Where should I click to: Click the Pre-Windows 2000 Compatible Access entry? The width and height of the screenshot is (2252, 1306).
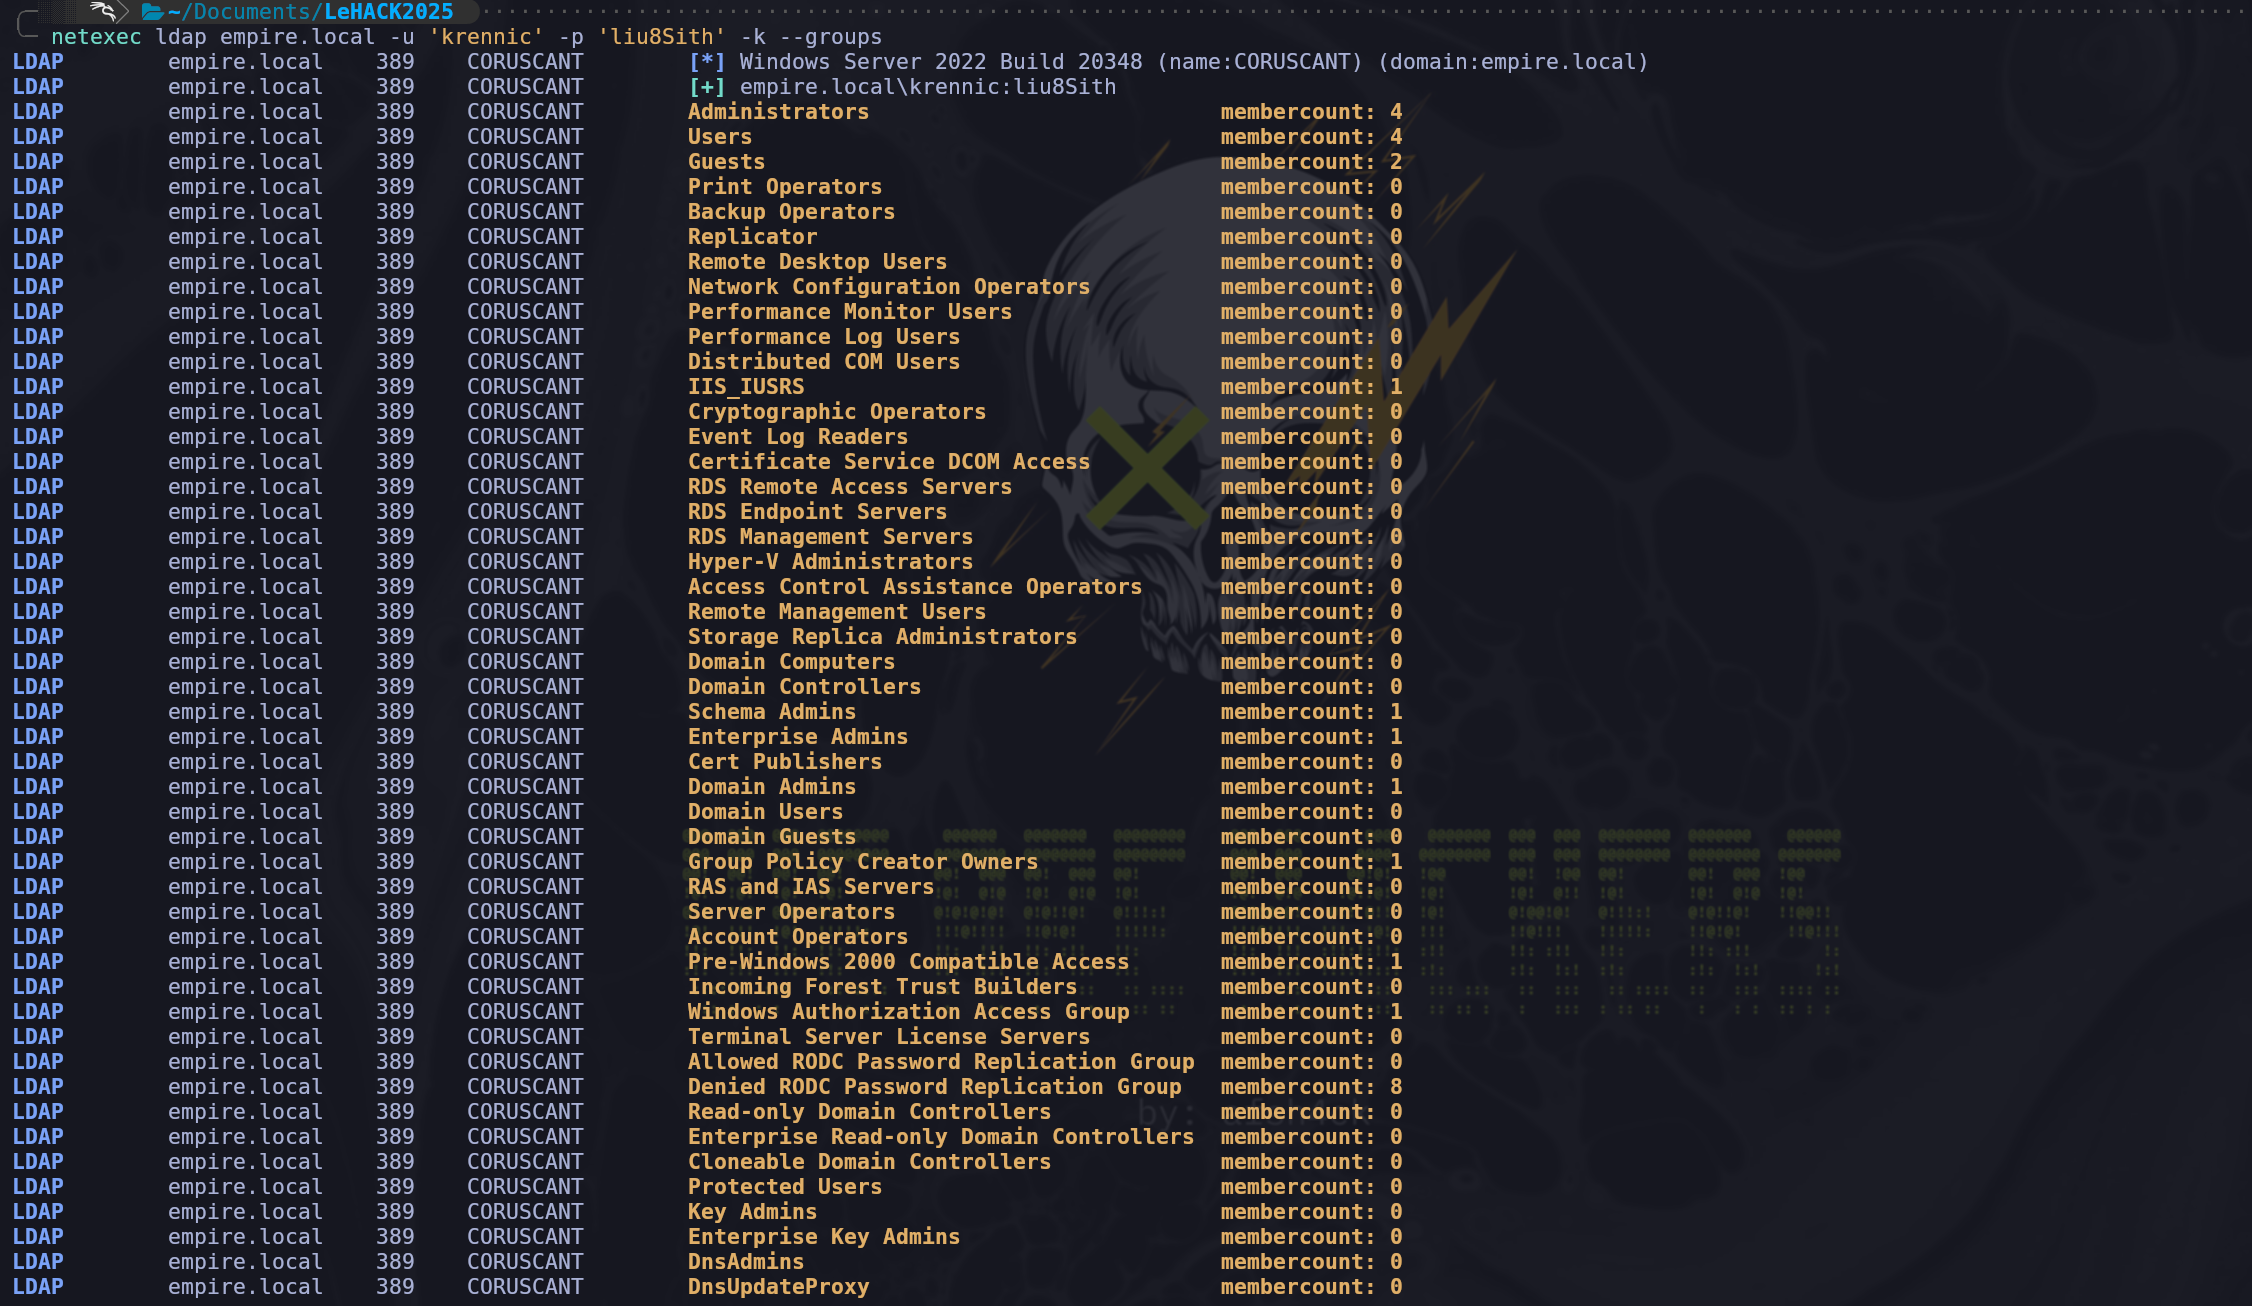908,962
